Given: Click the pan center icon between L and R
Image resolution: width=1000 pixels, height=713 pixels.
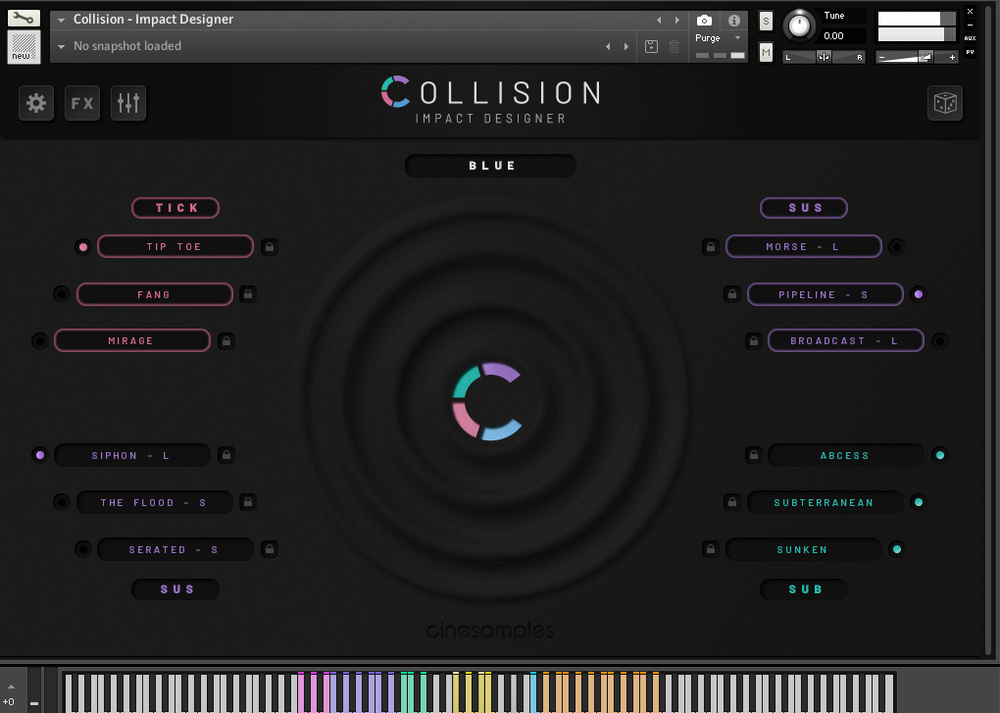Looking at the screenshot, I should (x=824, y=57).
